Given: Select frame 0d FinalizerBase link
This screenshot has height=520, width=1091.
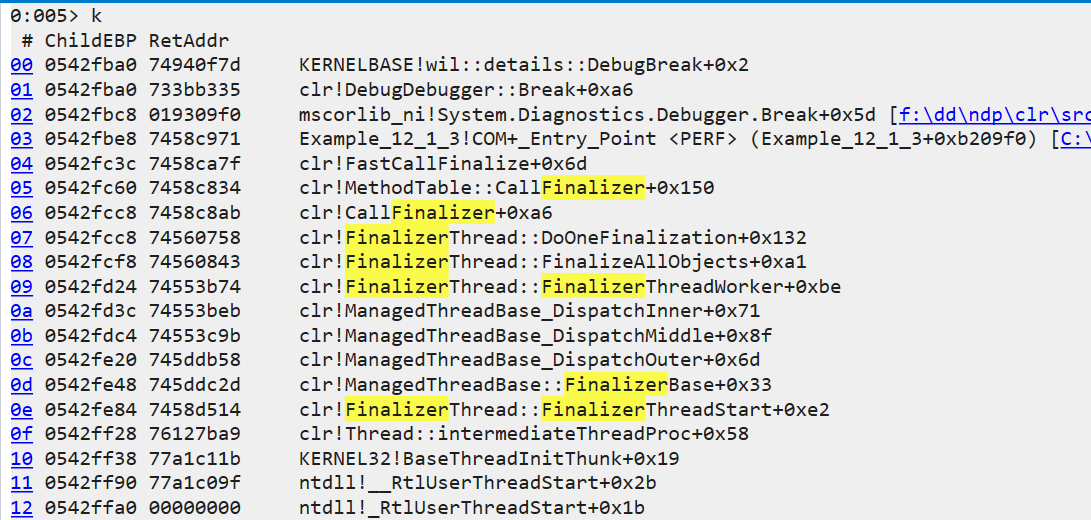Looking at the screenshot, I should 22,385.
